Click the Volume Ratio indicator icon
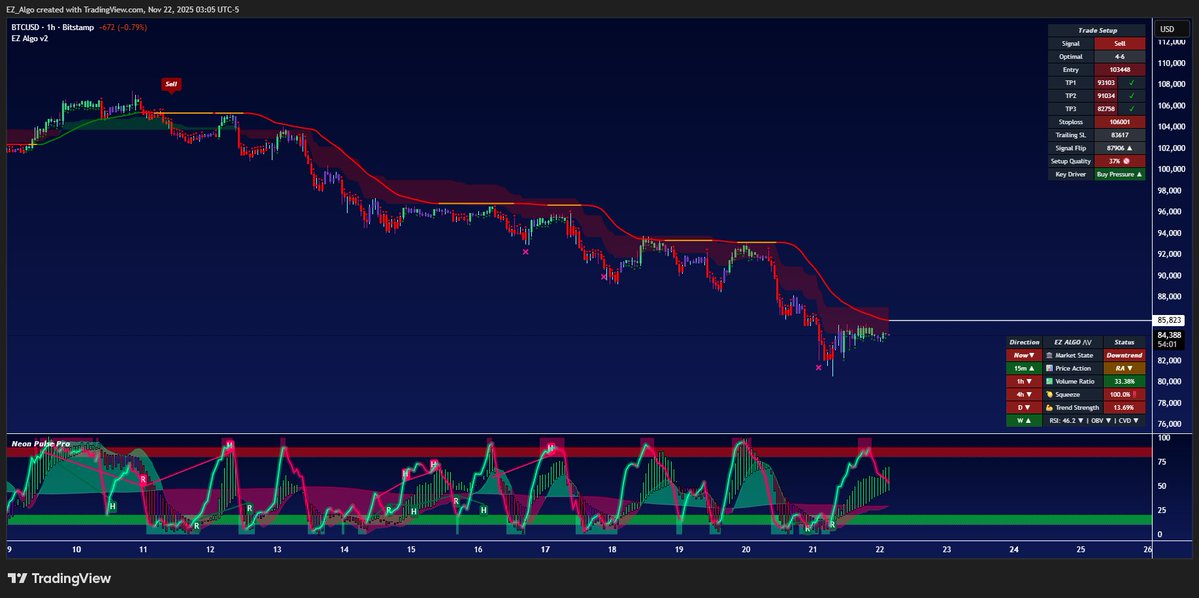 point(1049,381)
